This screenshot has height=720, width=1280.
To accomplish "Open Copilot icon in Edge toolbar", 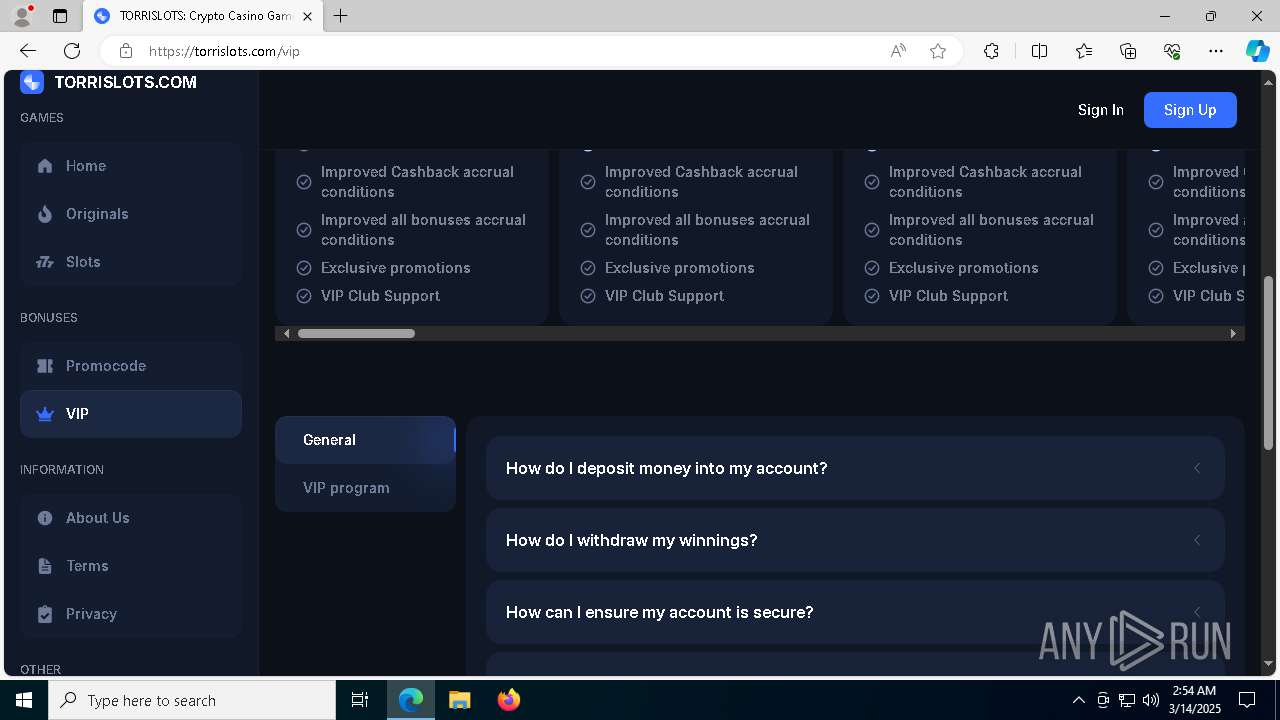I will 1257,51.
